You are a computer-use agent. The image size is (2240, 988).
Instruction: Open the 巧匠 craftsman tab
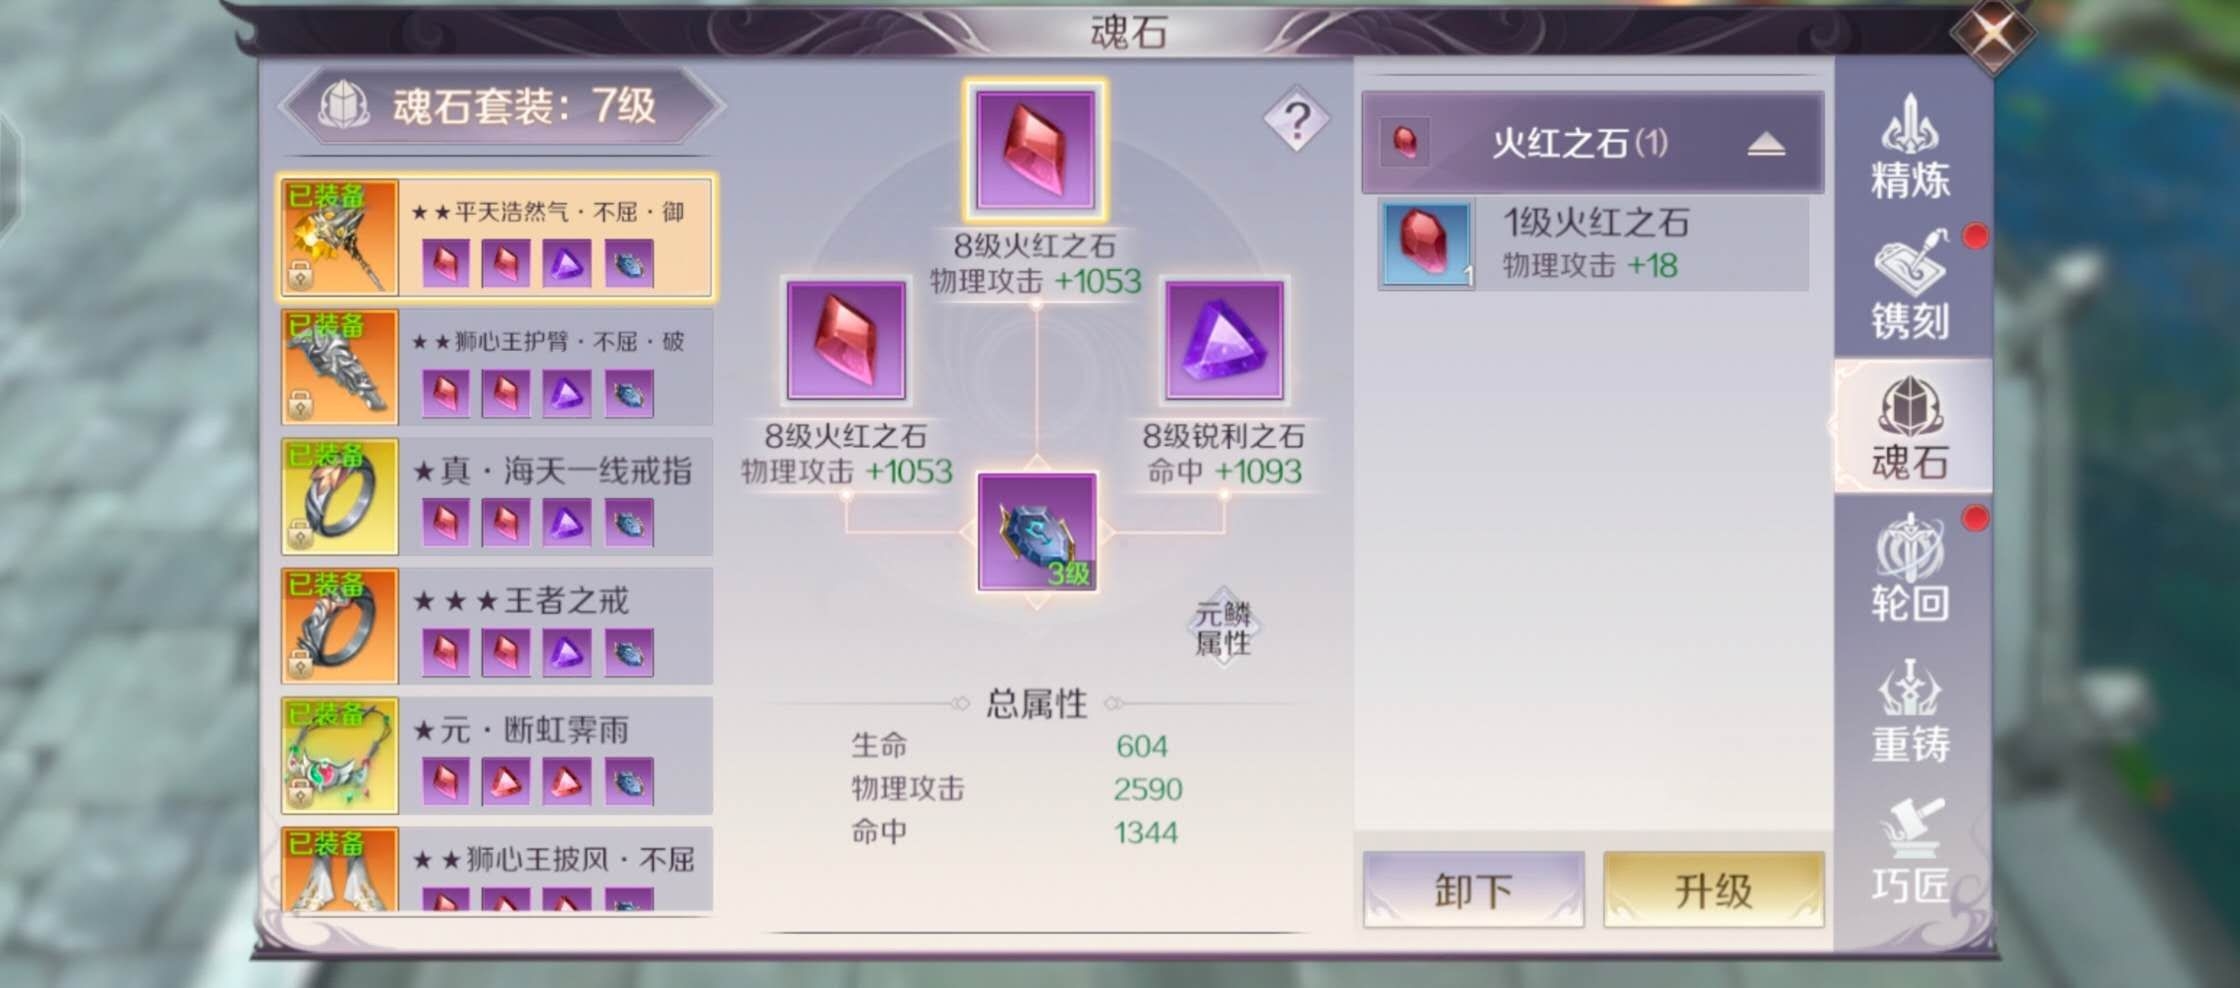pyautogui.click(x=1910, y=851)
